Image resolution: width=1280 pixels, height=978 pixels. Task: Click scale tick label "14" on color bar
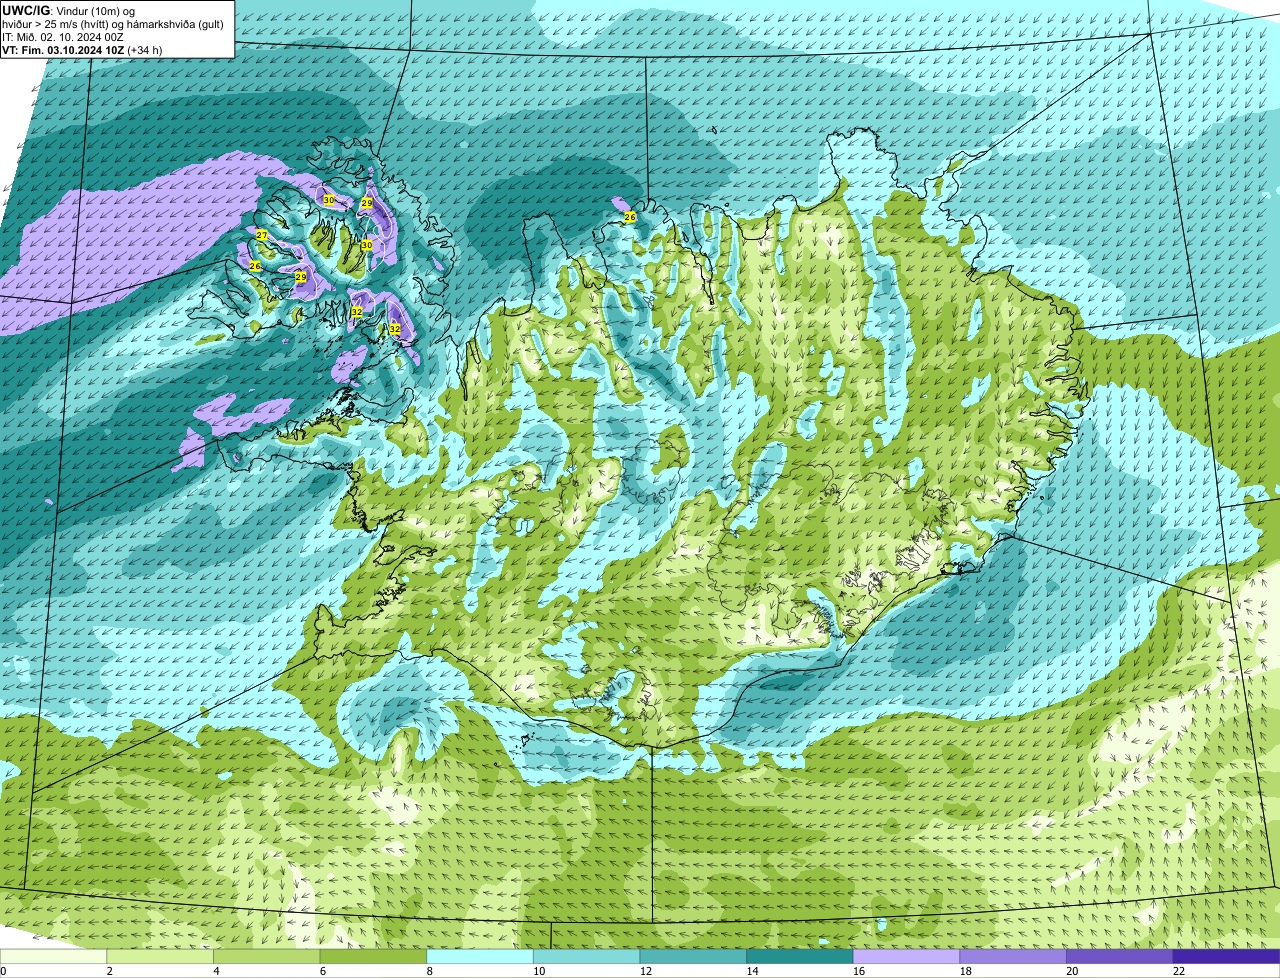752,971
